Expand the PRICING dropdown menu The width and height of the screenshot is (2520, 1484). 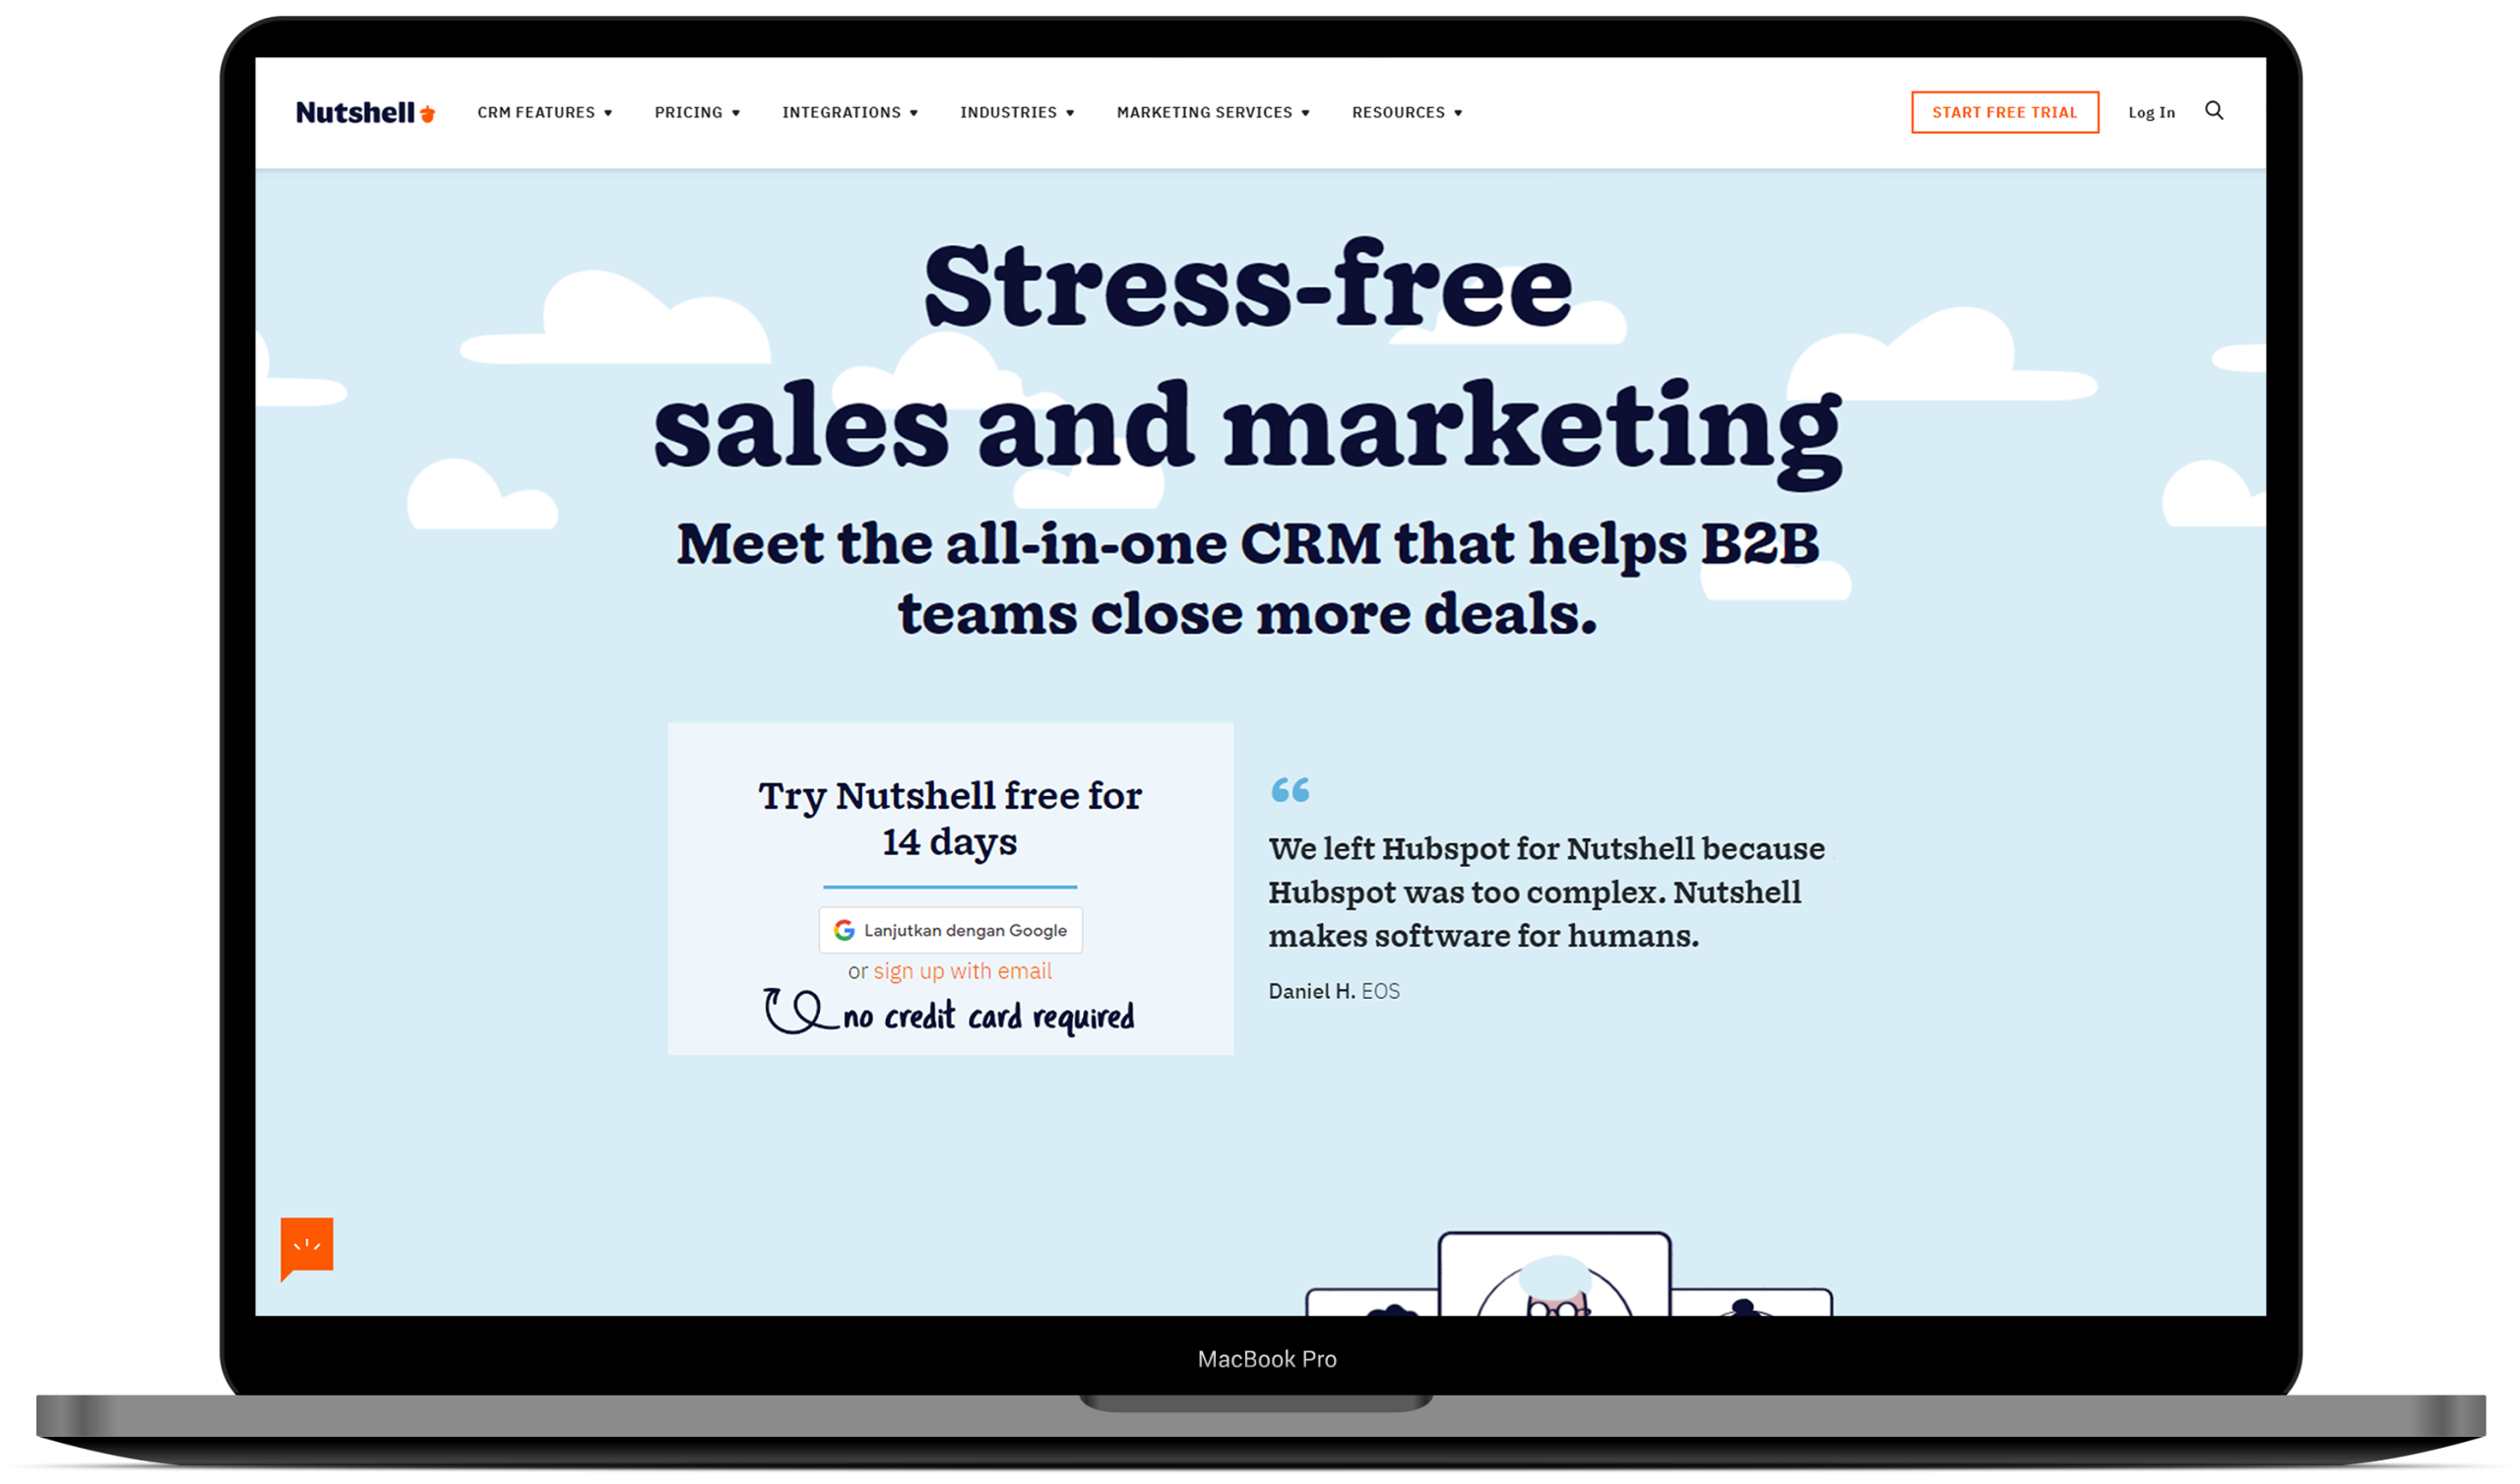pyautogui.click(x=698, y=111)
